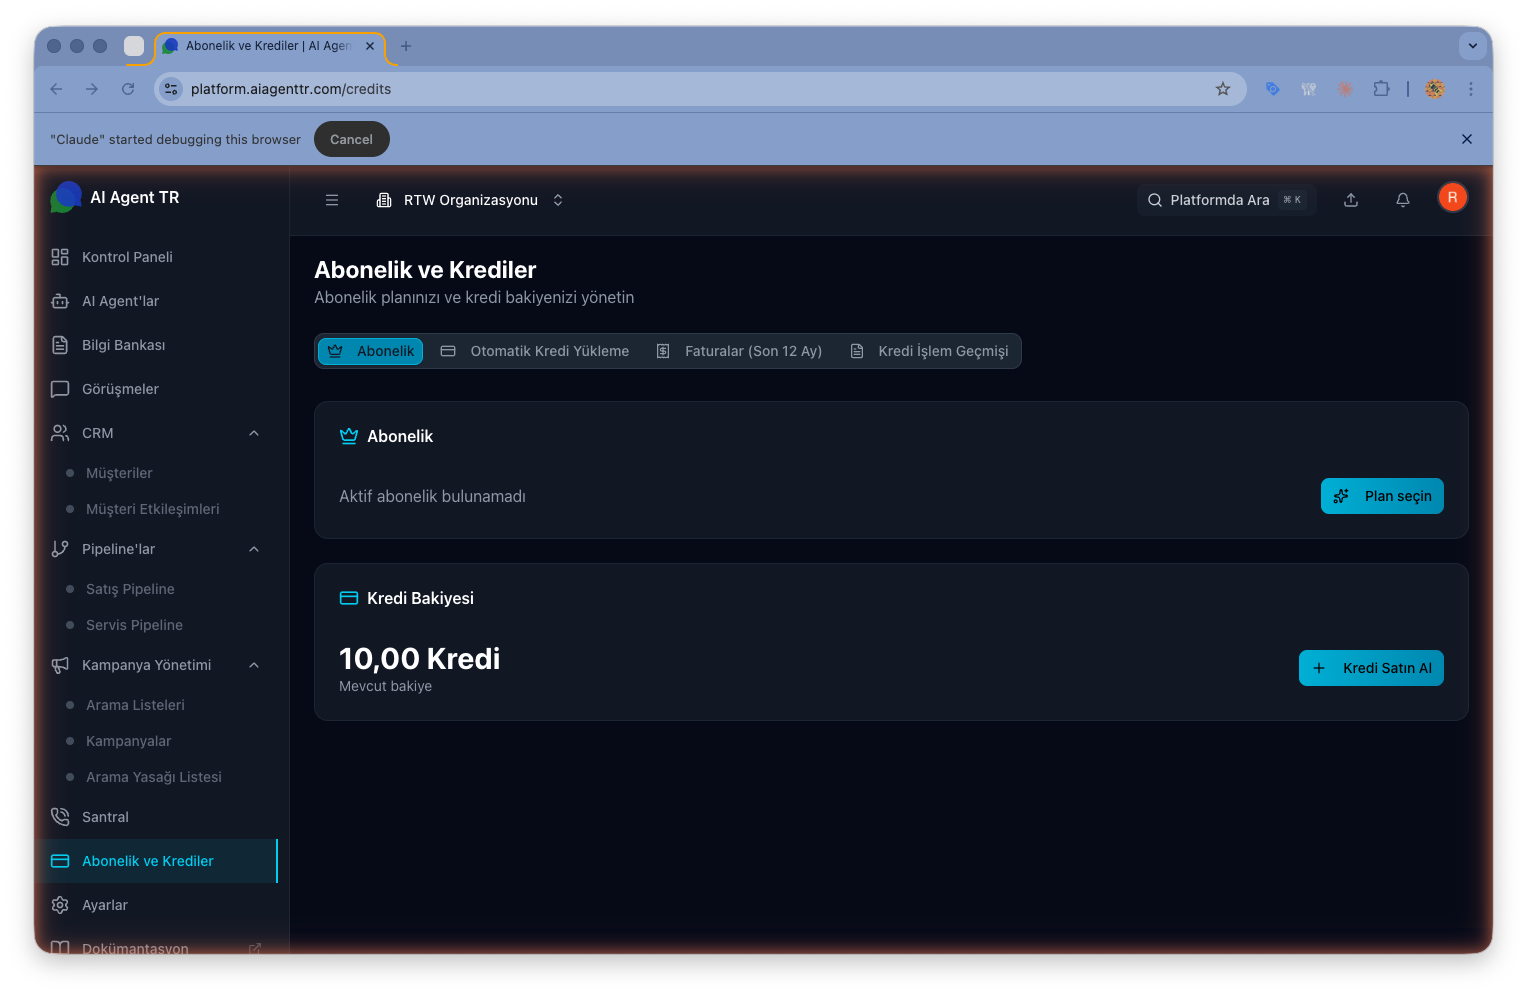Click the Kampanya Yönetimi megaphone icon
Viewport: 1527px width, 996px height.
(60, 665)
